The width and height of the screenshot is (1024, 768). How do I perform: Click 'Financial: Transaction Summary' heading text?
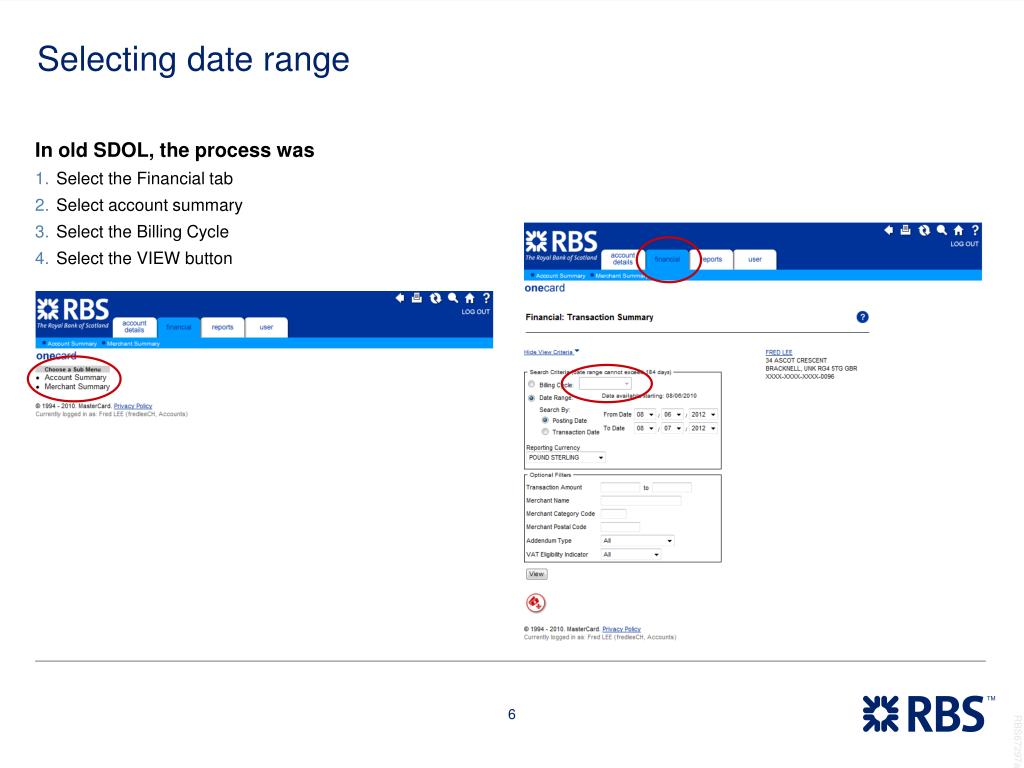[x=589, y=317]
